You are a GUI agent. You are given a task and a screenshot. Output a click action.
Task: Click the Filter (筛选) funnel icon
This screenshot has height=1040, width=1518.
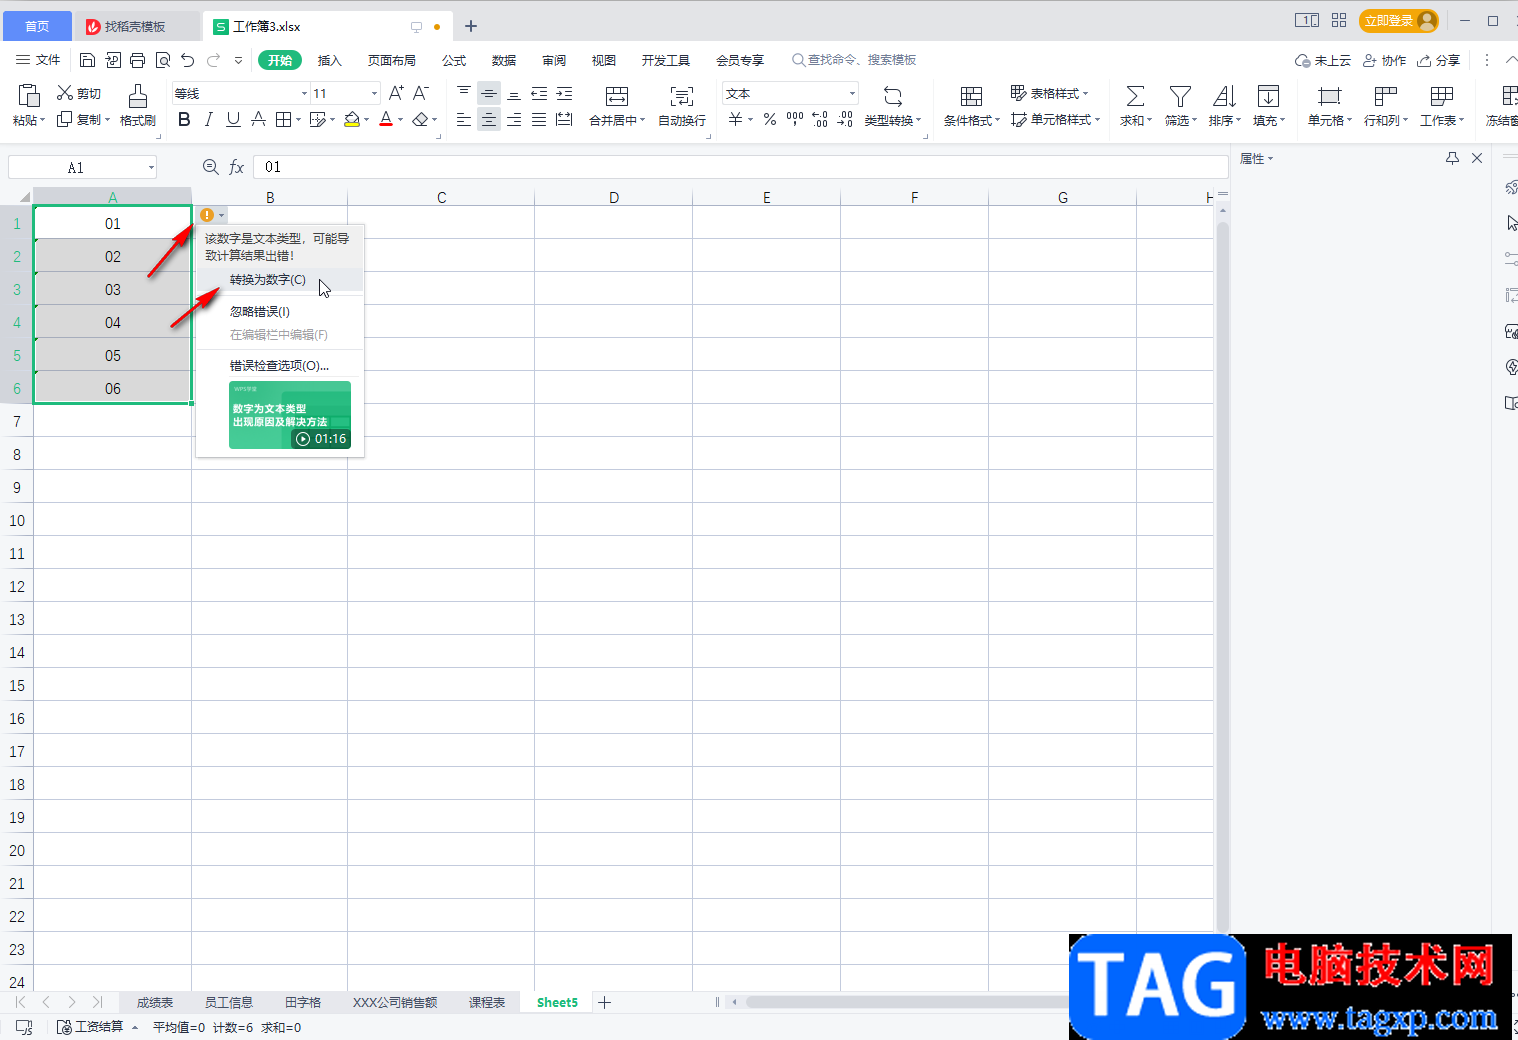(x=1180, y=96)
